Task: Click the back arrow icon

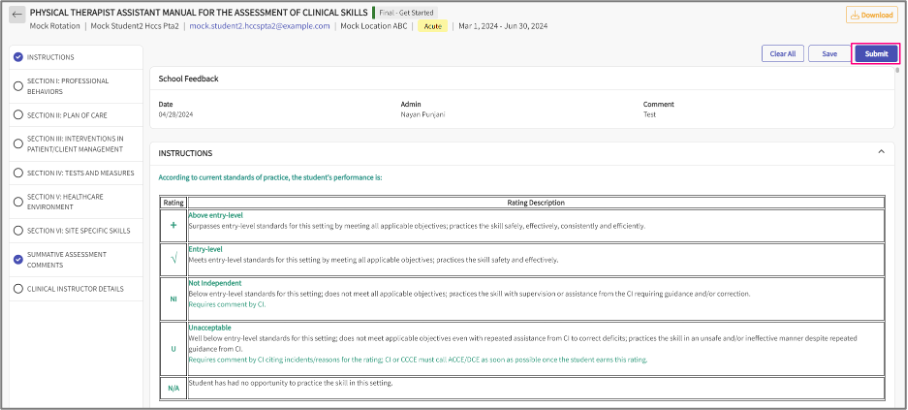Action: point(17,14)
